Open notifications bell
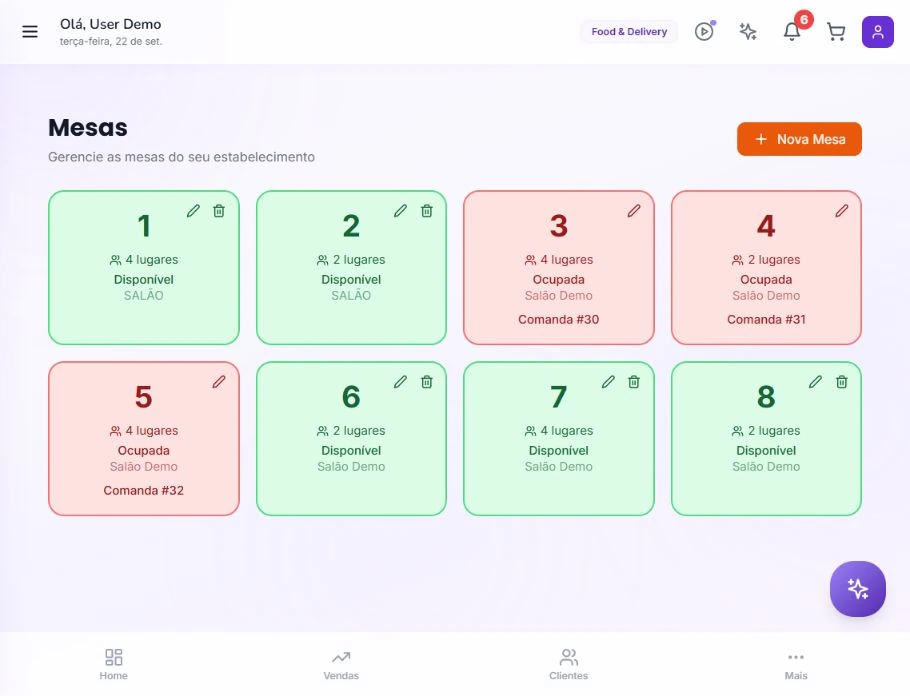The image size is (910, 696). pos(792,31)
